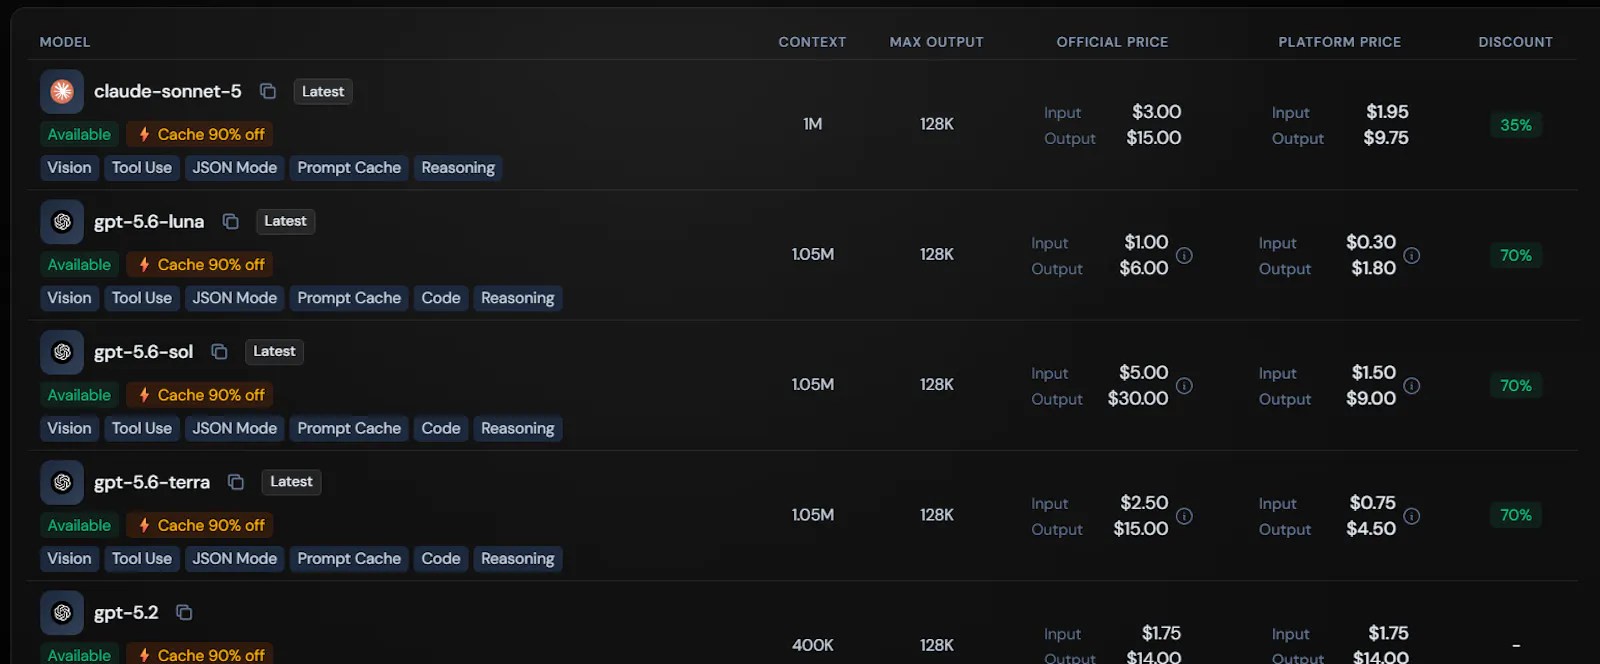Click the Code tag on gpt-5.6-terra

(441, 559)
